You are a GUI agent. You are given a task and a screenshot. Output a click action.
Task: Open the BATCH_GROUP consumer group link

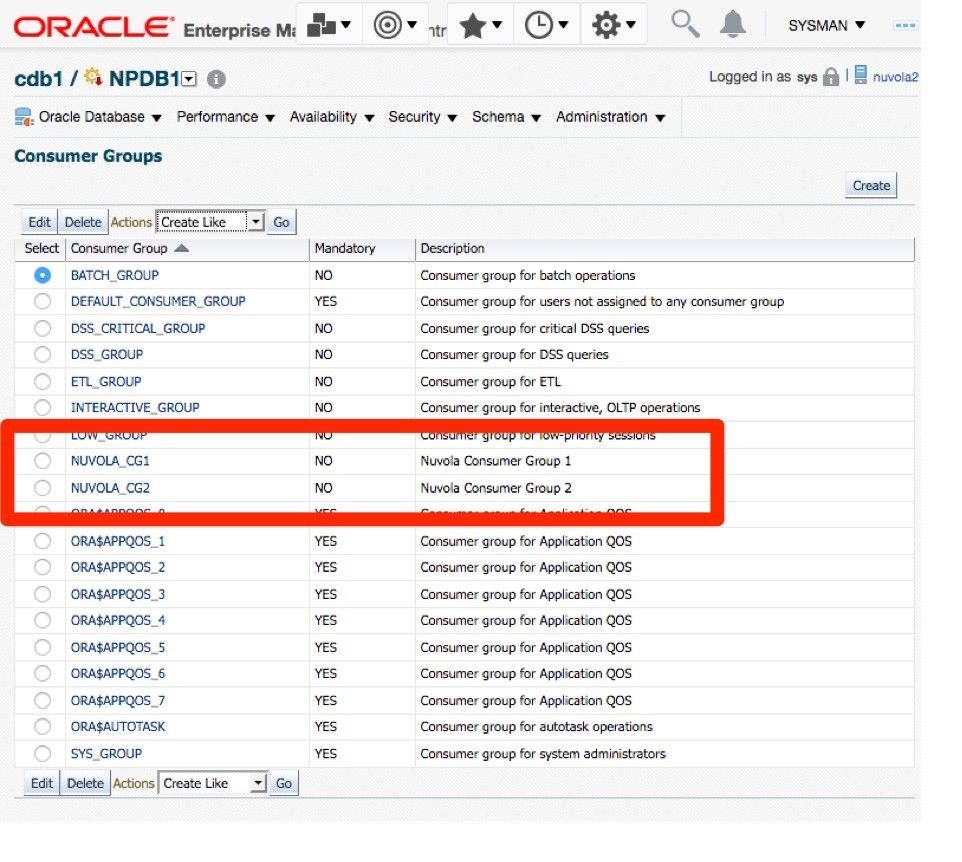point(115,275)
